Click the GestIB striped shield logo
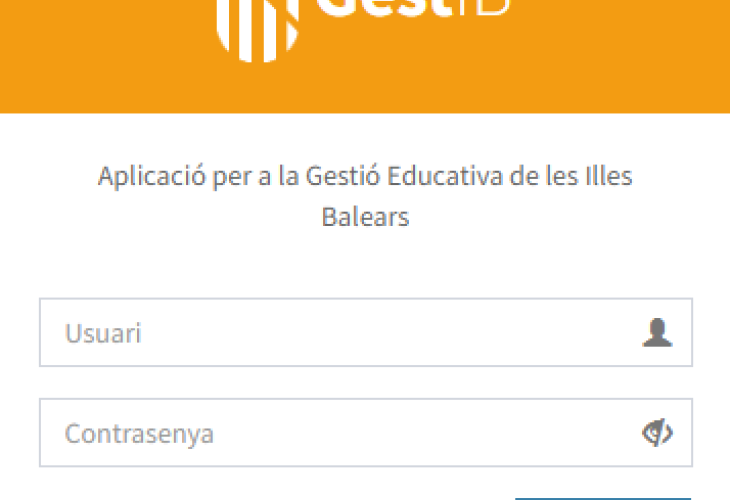The width and height of the screenshot is (730, 500). [259, 25]
